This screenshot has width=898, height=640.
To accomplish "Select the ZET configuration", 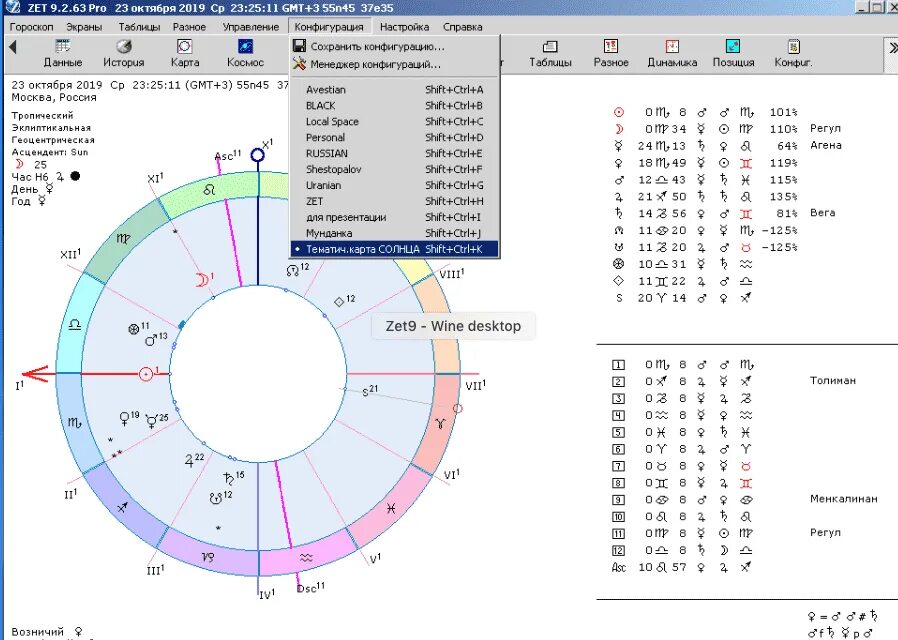I will 395,202.
